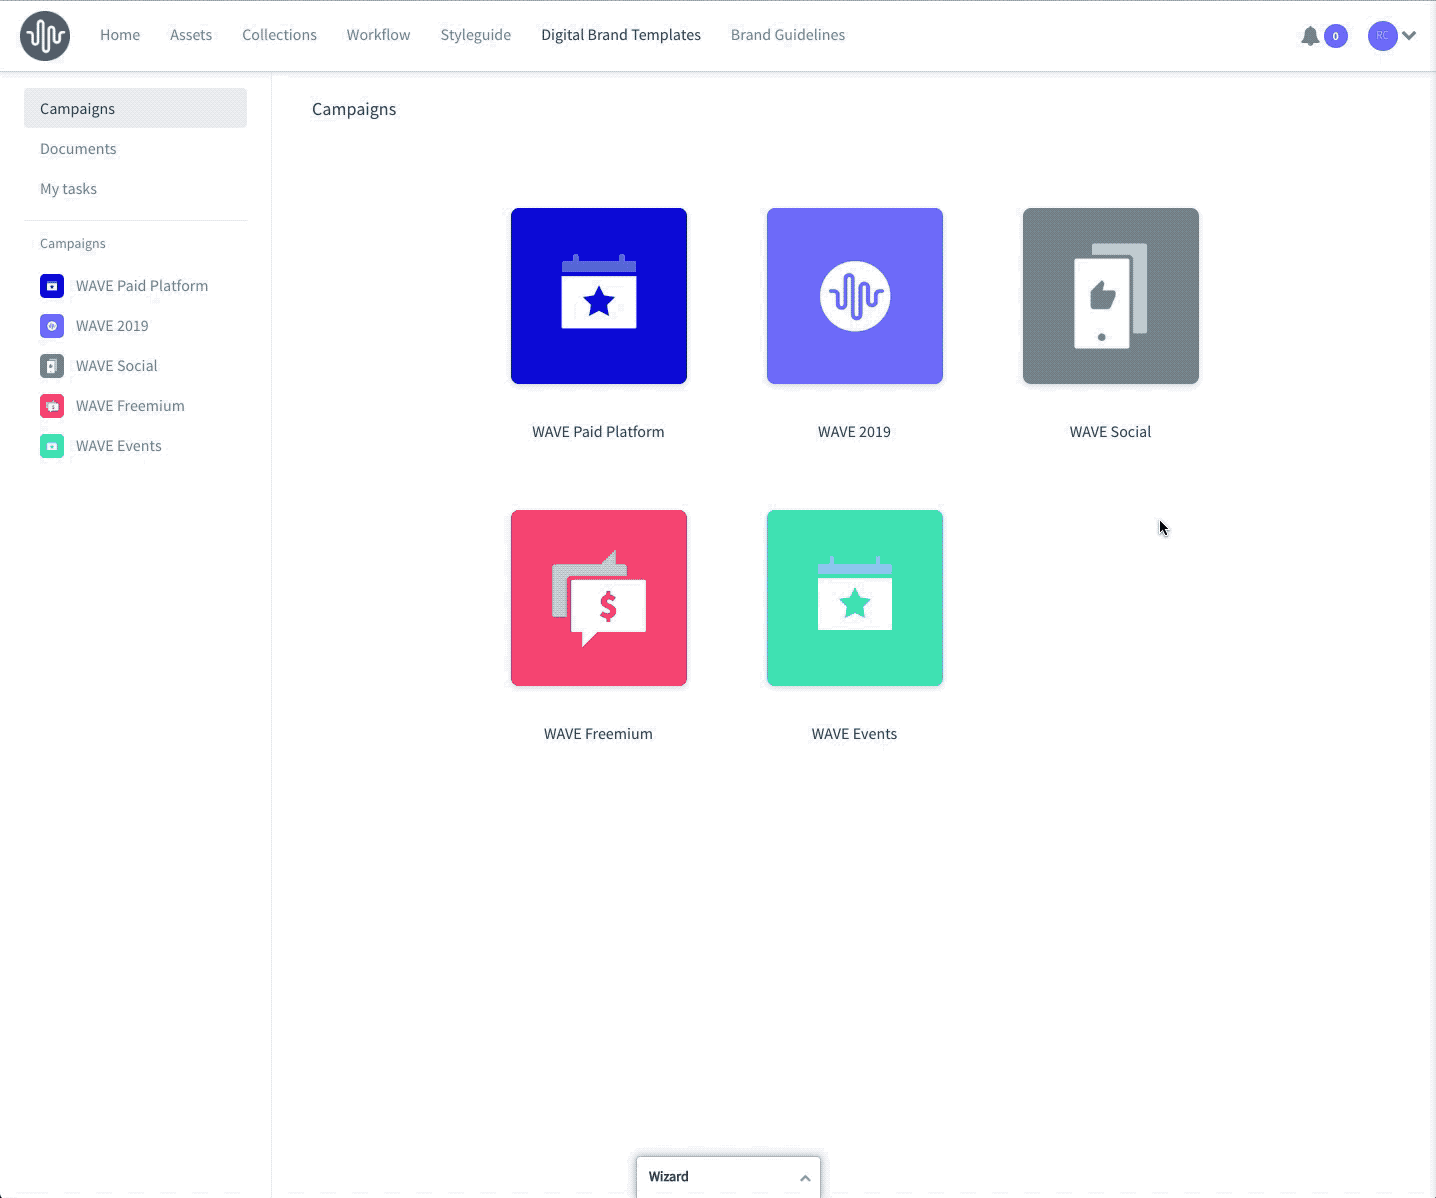Click the WAVE Social sidebar icon

pos(52,366)
